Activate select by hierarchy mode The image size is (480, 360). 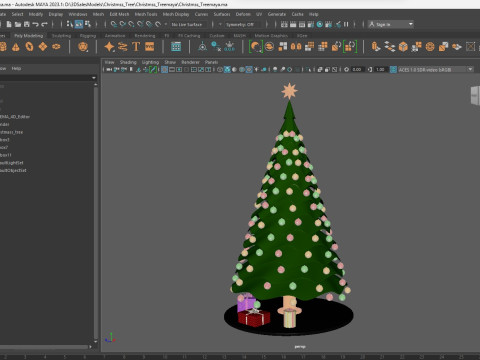tap(69, 24)
